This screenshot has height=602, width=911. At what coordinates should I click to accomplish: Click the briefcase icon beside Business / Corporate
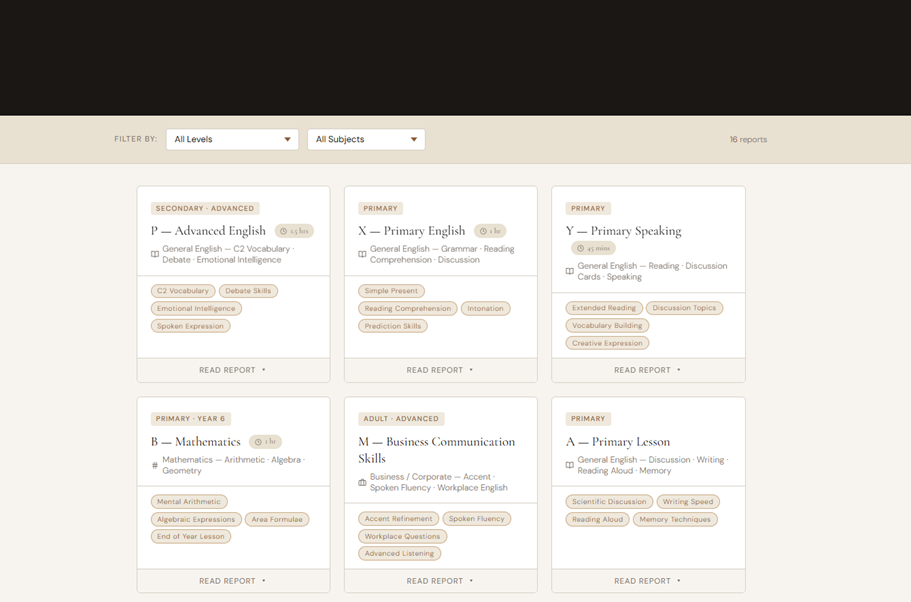[x=362, y=482]
